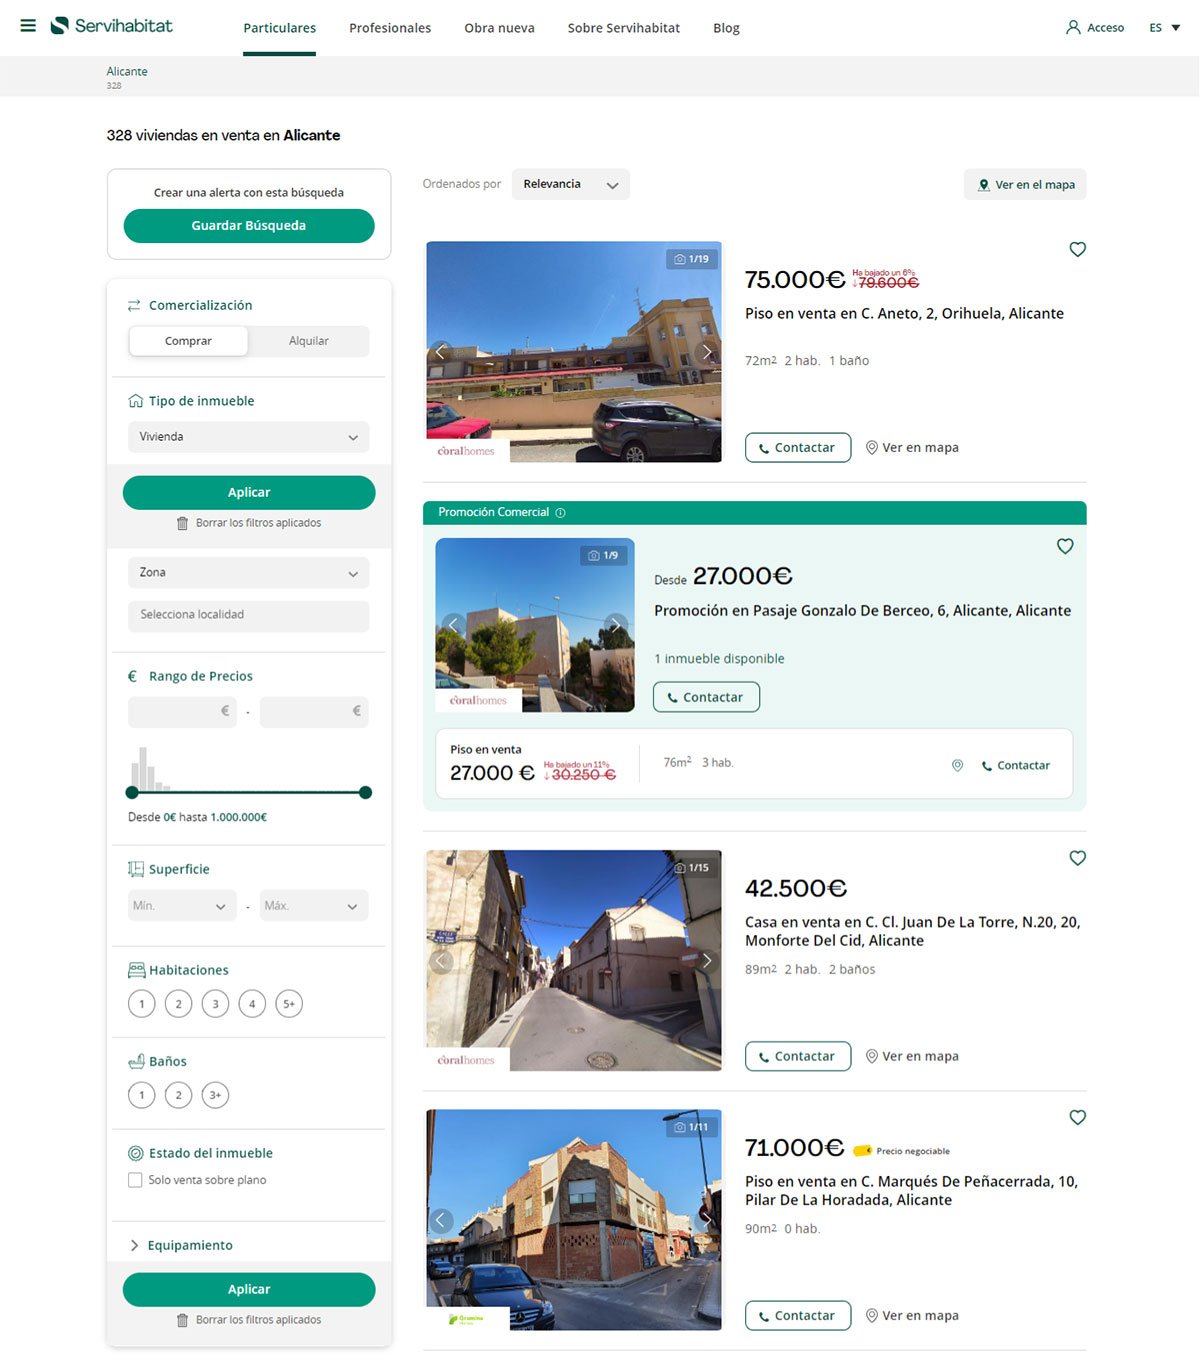The height and width of the screenshot is (1369, 1200).
Task: Clear applied filters using the trash icon
Action: [x=183, y=522]
